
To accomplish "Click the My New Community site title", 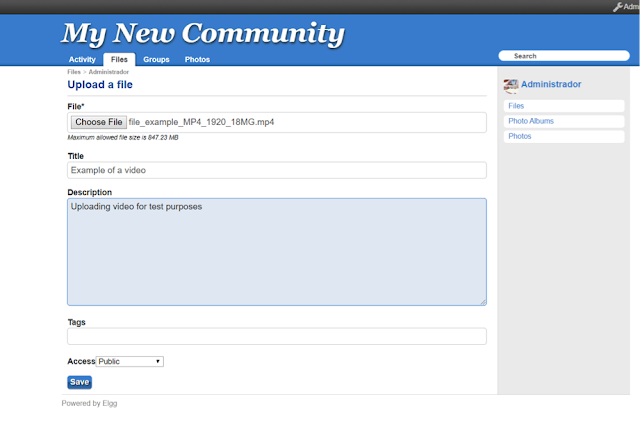I will pyautogui.click(x=203, y=34).
